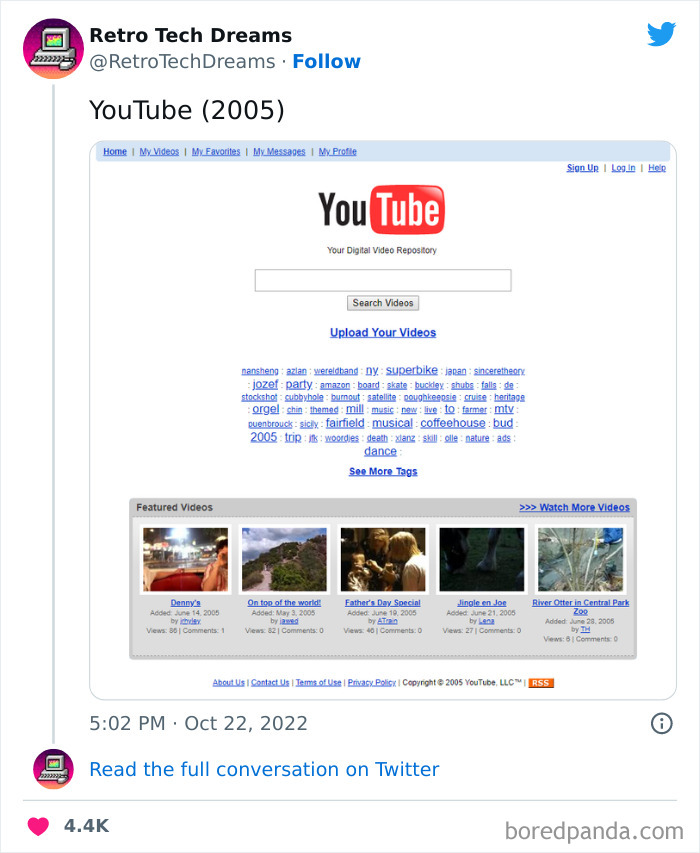Click the YouTube logo in the screenshot
This screenshot has width=700, height=853.
pyautogui.click(x=382, y=209)
